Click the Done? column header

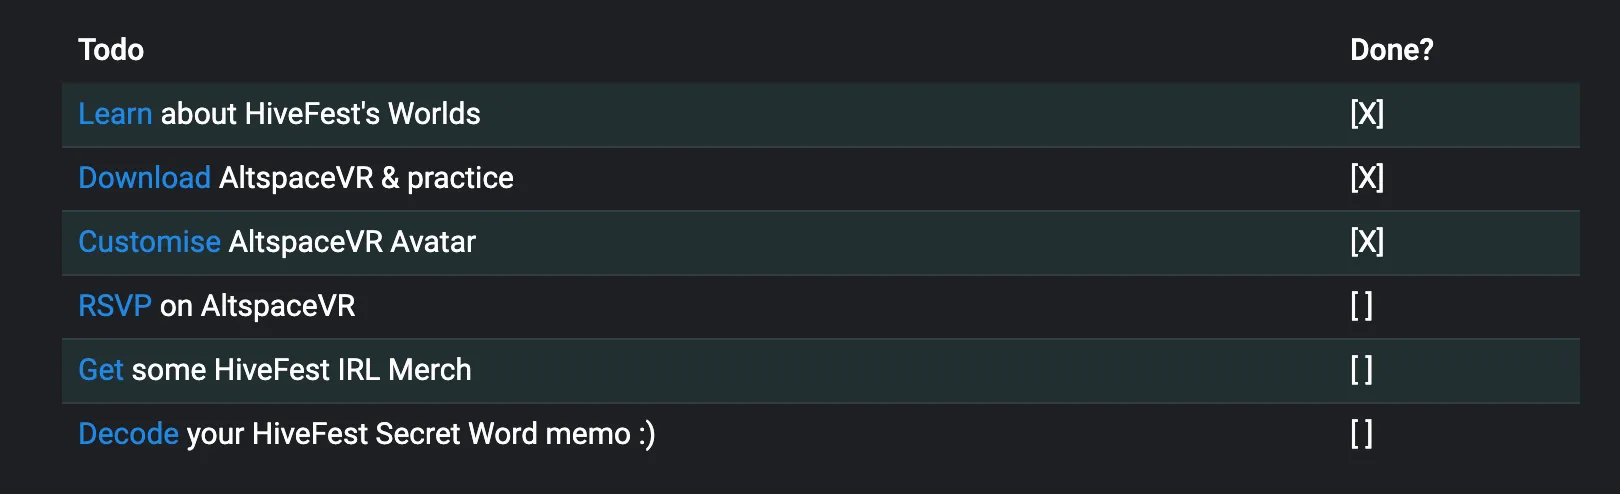(1391, 50)
